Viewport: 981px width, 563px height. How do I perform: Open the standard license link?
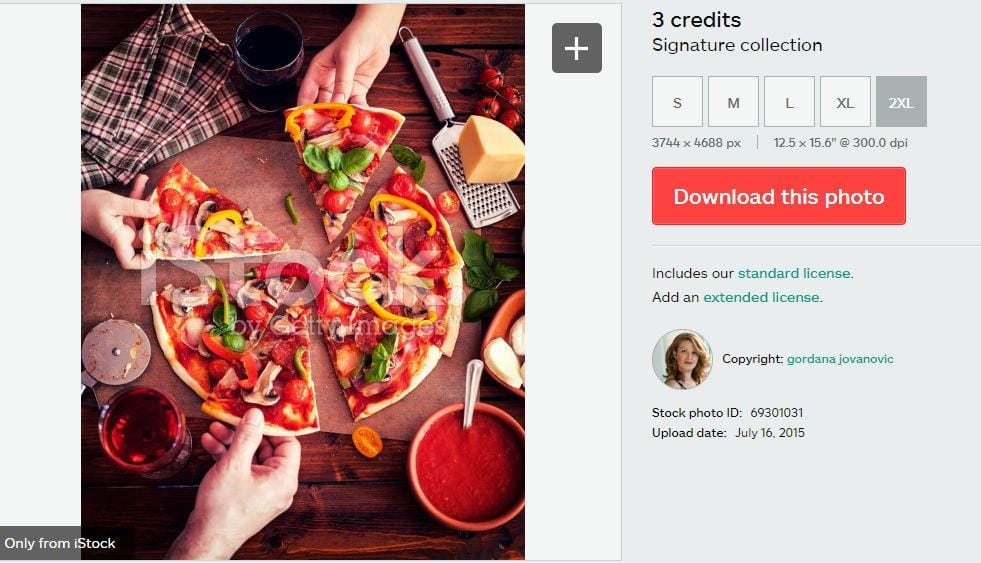click(x=794, y=273)
